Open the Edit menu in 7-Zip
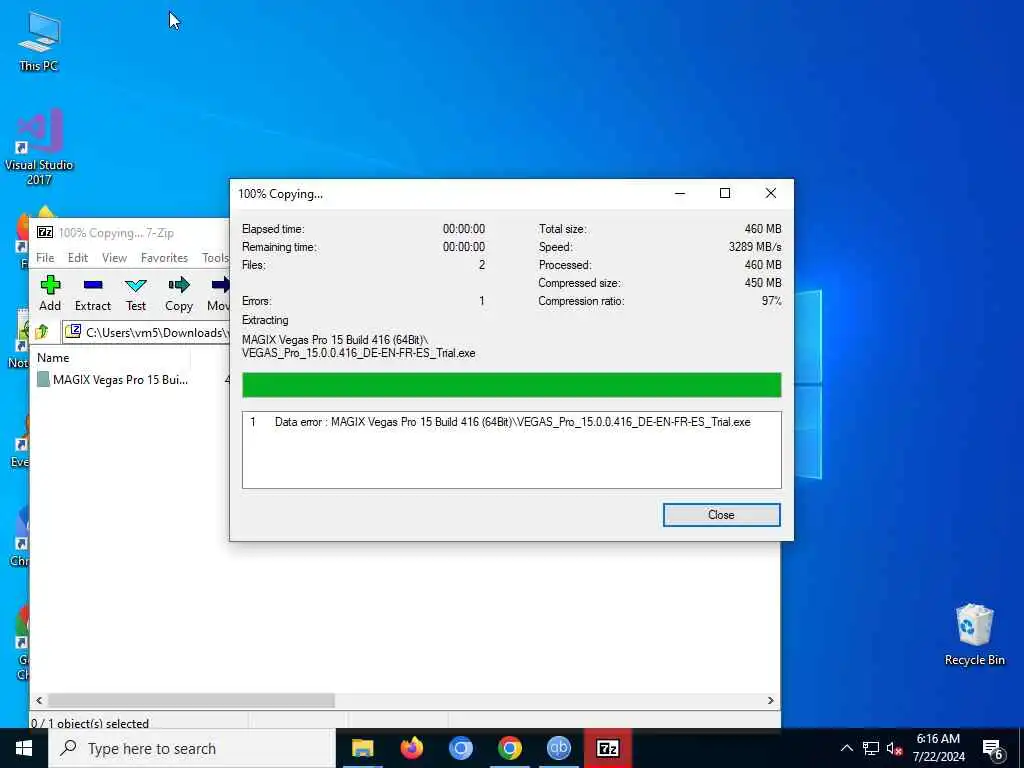Image resolution: width=1024 pixels, height=768 pixels. coord(78,258)
